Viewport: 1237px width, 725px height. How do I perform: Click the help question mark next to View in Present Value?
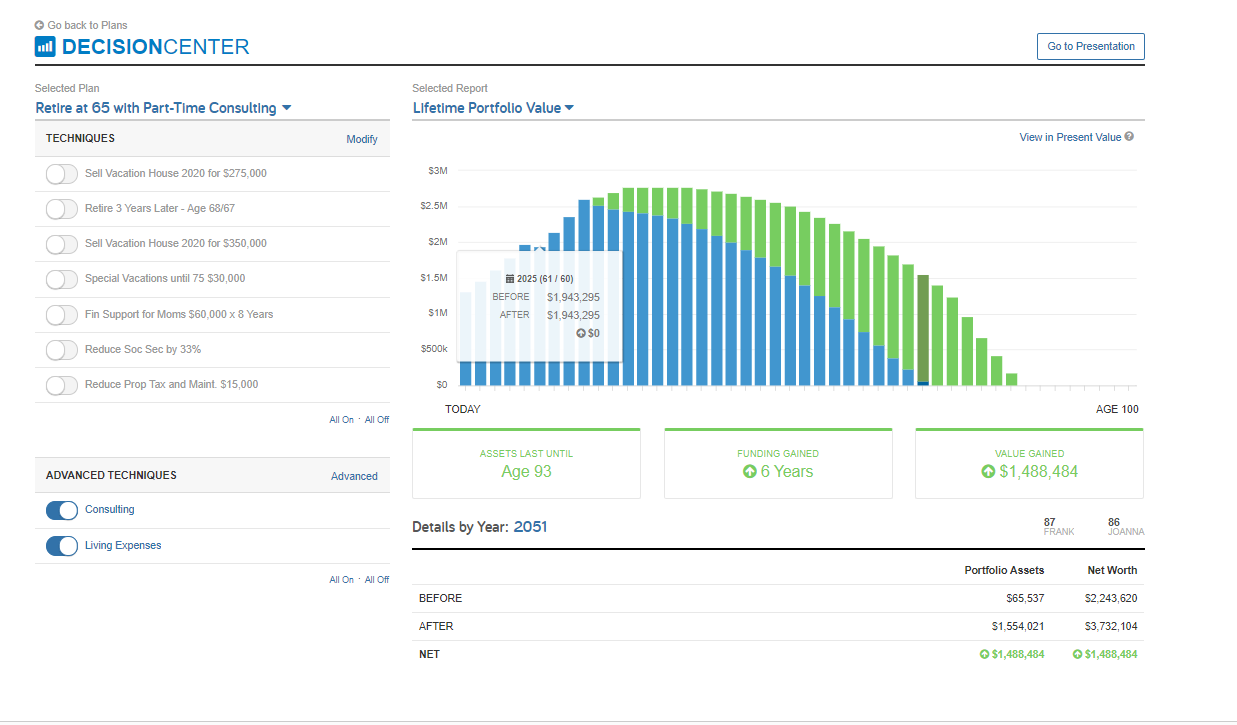pyautogui.click(x=1129, y=137)
